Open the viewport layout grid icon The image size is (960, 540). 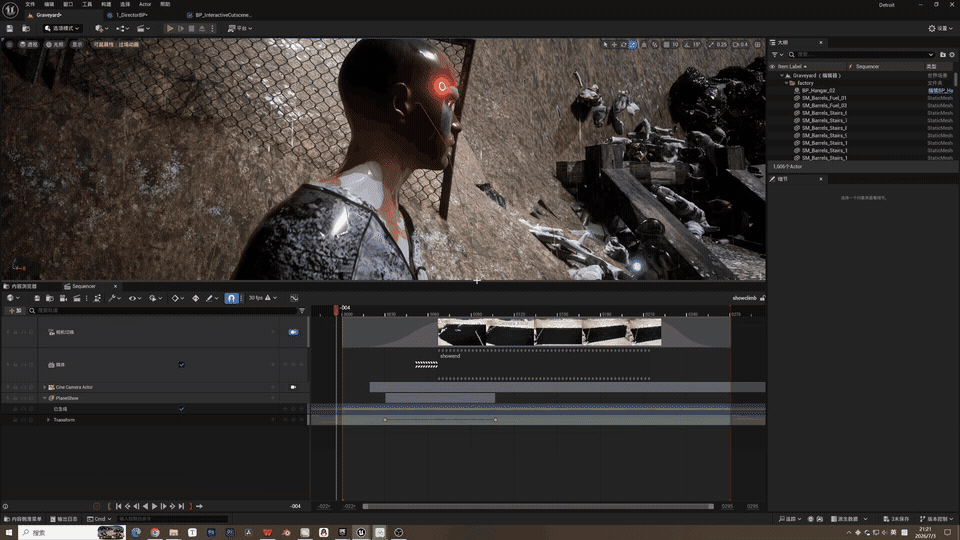(757, 45)
